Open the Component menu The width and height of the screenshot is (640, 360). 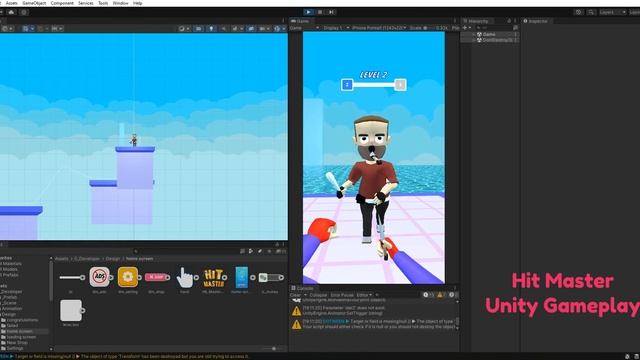point(62,3)
